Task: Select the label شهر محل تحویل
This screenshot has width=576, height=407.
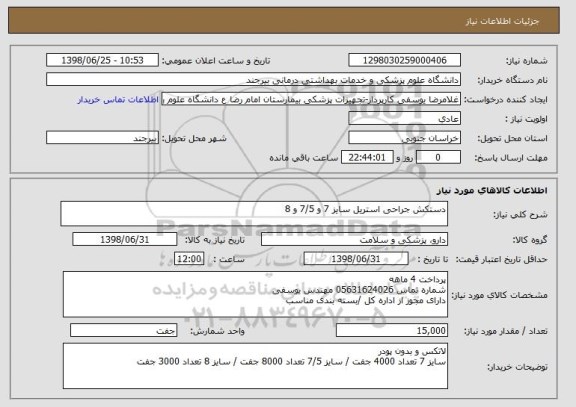Action: point(194,138)
